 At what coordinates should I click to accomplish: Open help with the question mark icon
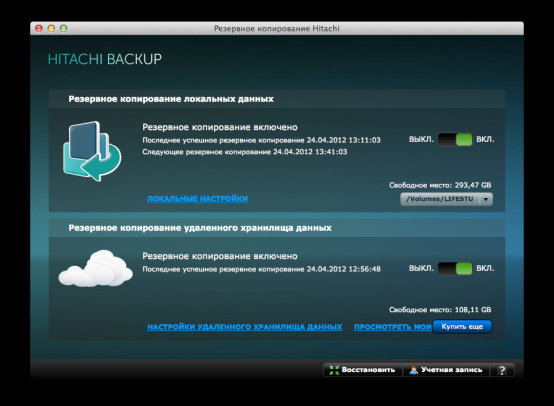click(x=502, y=370)
